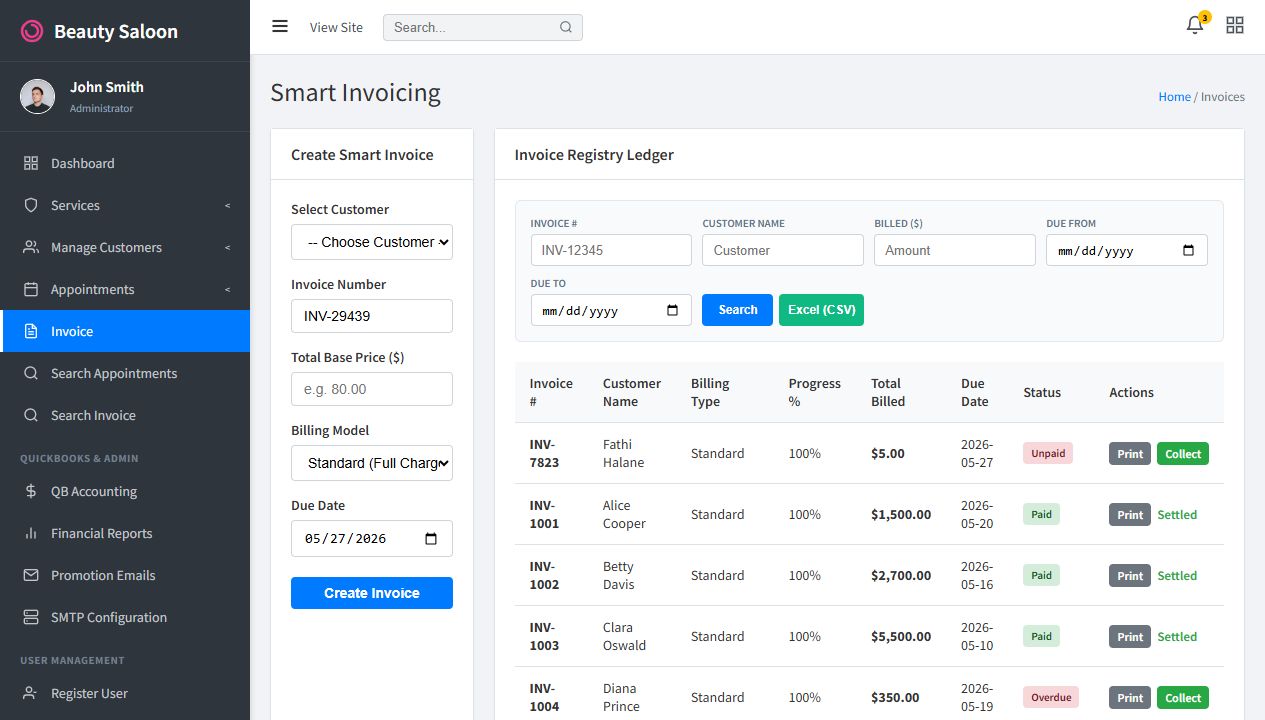Click the Overdue status badge for INV-1004
The width and height of the screenshot is (1265, 720).
[x=1051, y=697]
